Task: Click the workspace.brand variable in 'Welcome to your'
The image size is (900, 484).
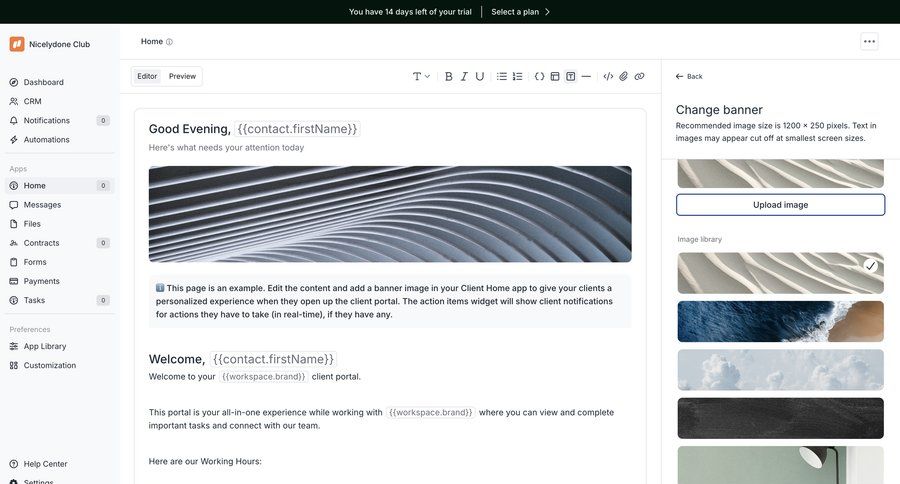Action: point(263,377)
